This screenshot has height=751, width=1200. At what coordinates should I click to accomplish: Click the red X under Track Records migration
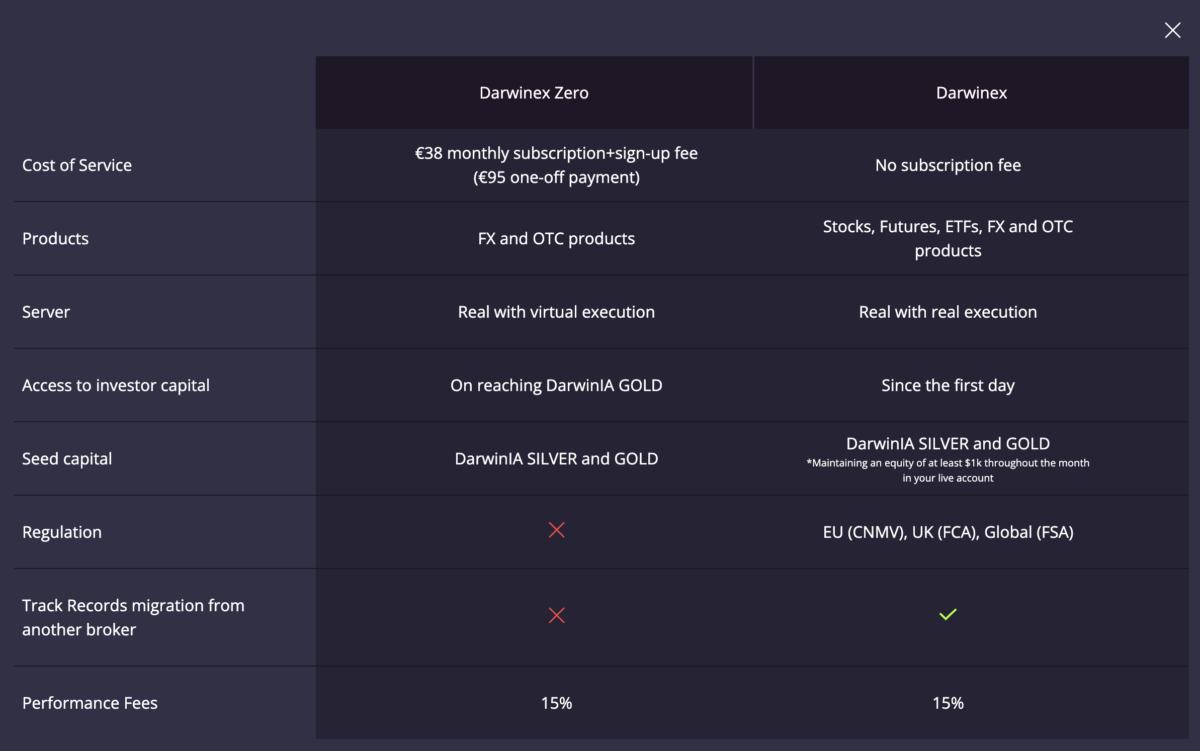556,616
